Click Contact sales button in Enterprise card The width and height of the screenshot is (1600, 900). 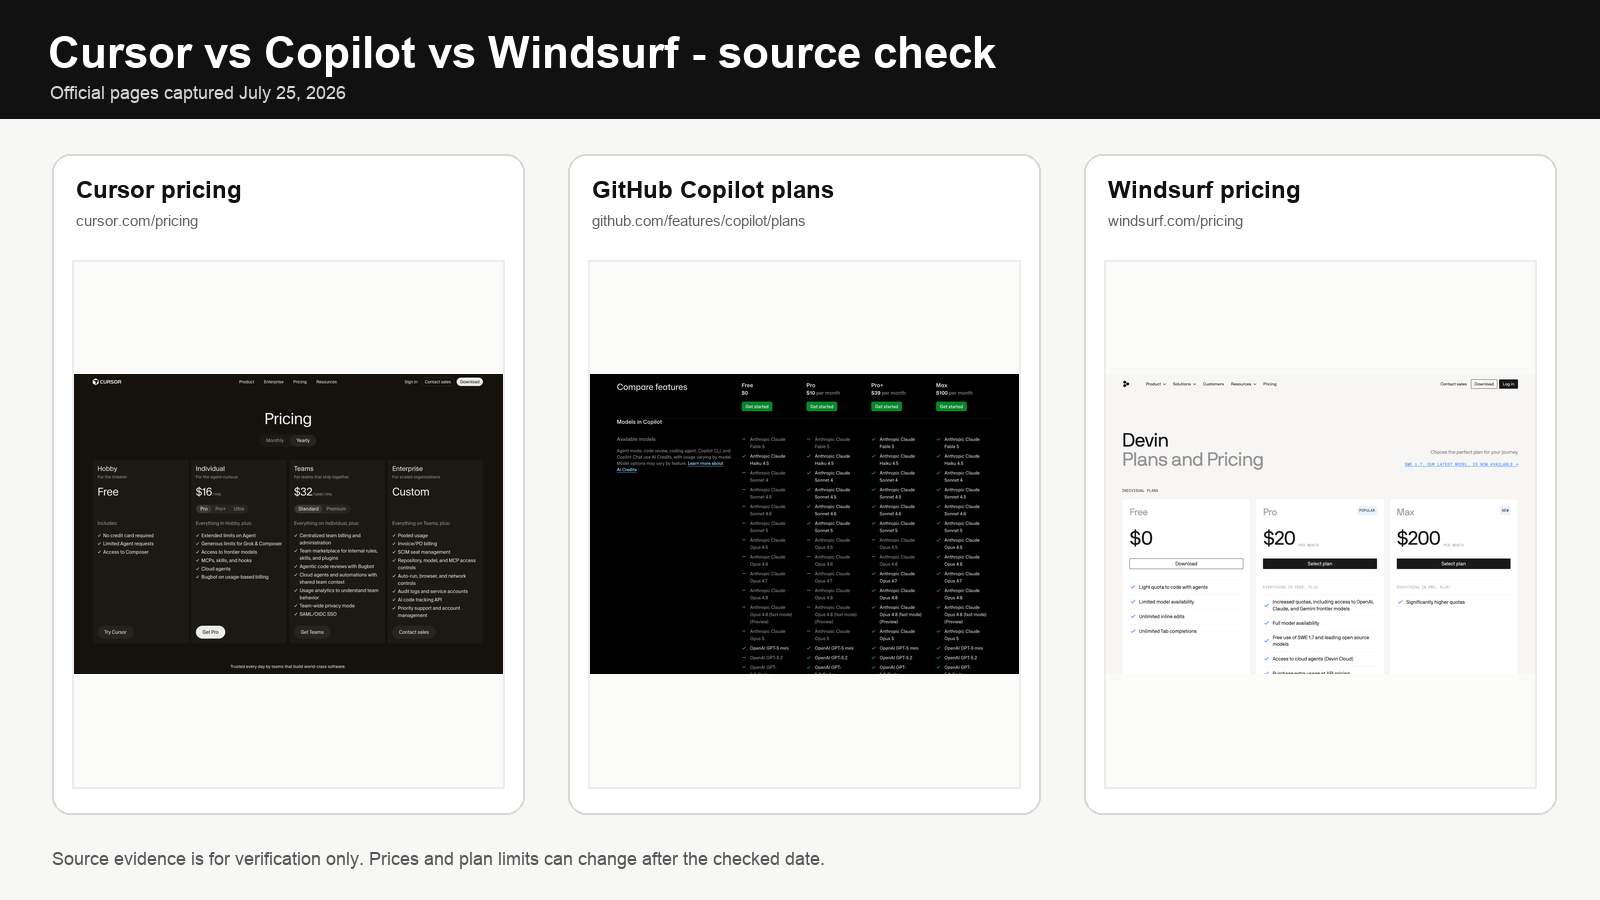(414, 632)
